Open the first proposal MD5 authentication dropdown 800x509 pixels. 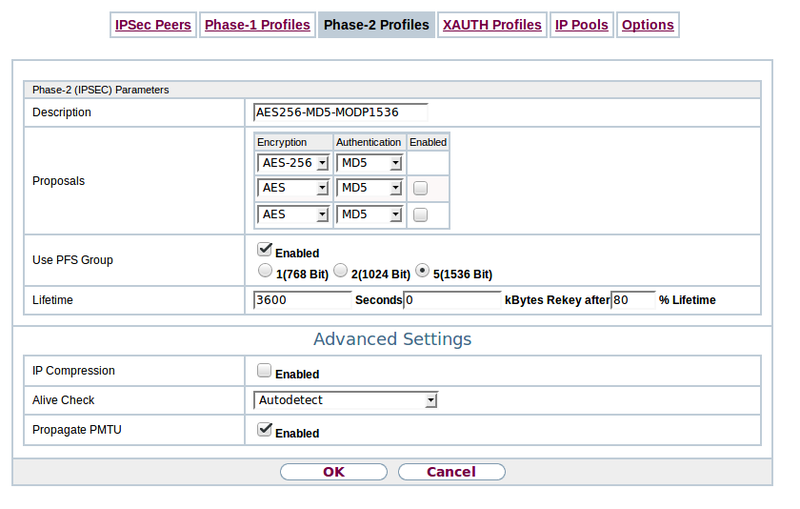369,162
